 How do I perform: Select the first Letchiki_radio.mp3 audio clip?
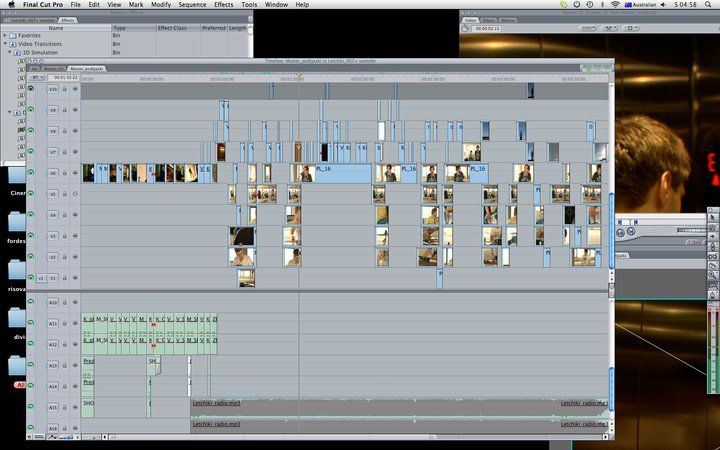pos(399,407)
